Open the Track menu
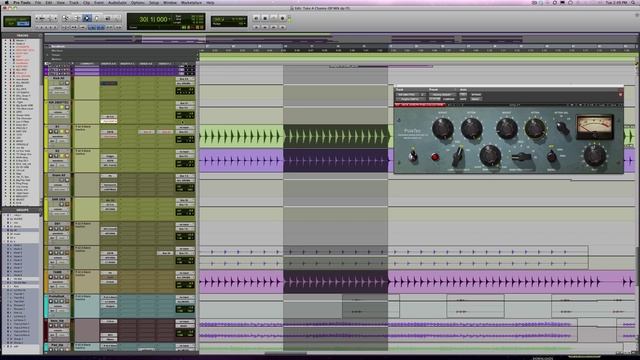The image size is (640, 360). coord(74,2)
